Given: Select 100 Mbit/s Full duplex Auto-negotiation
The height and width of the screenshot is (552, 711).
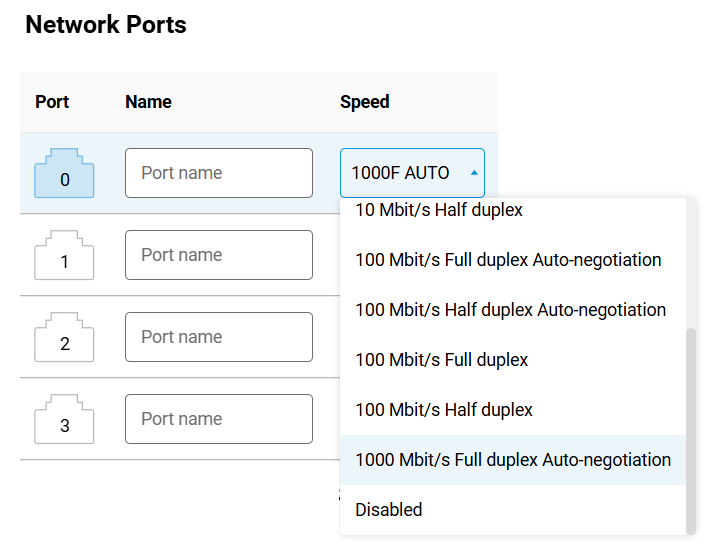Looking at the screenshot, I should pos(508,260).
